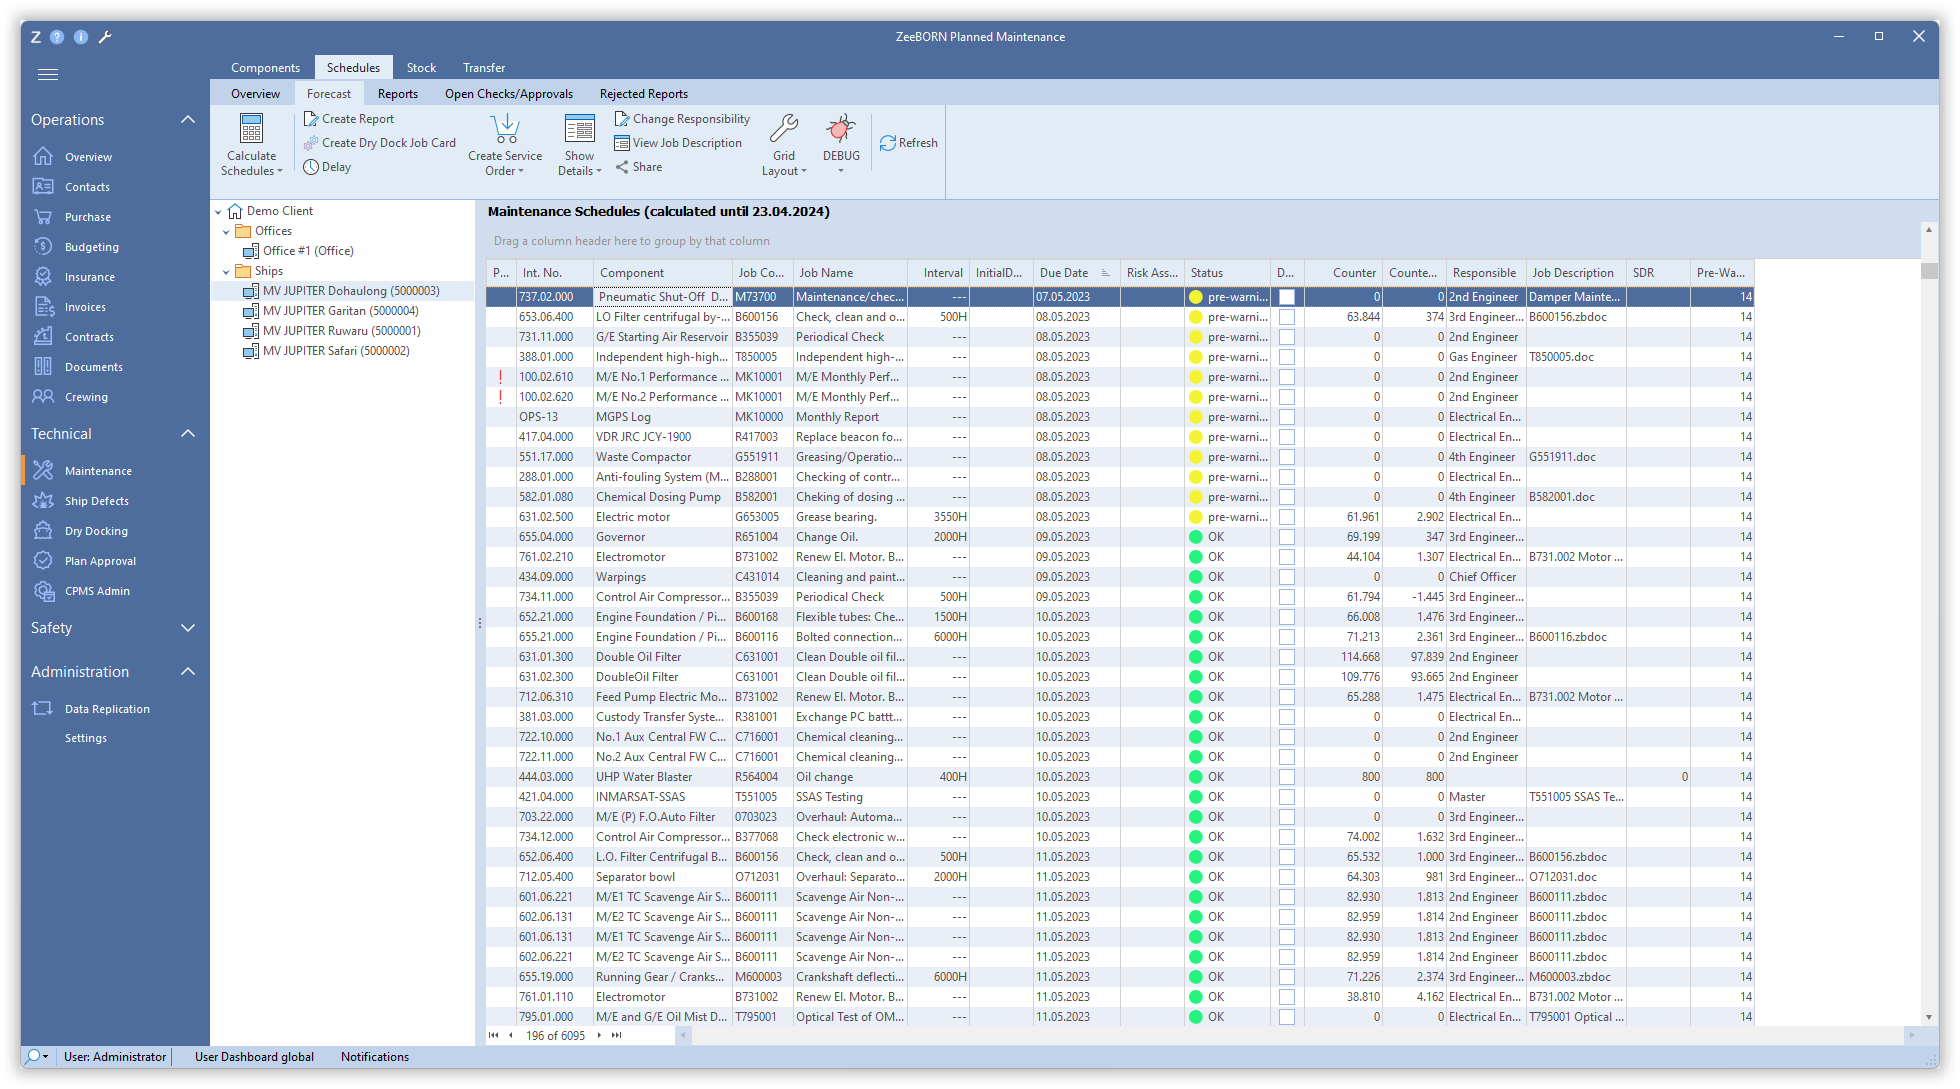The width and height of the screenshot is (1960, 1089).
Task: Tick checkbox in LO Filter centrifugal row
Action: pyautogui.click(x=1287, y=317)
